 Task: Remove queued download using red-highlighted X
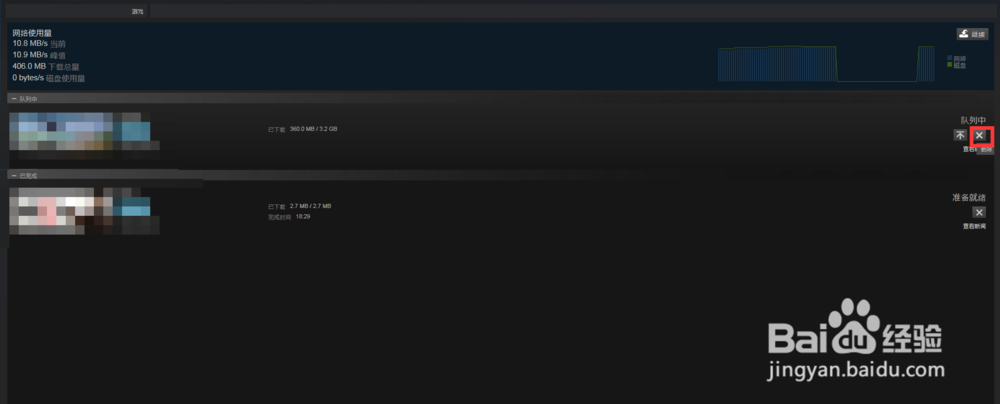pyautogui.click(x=980, y=135)
